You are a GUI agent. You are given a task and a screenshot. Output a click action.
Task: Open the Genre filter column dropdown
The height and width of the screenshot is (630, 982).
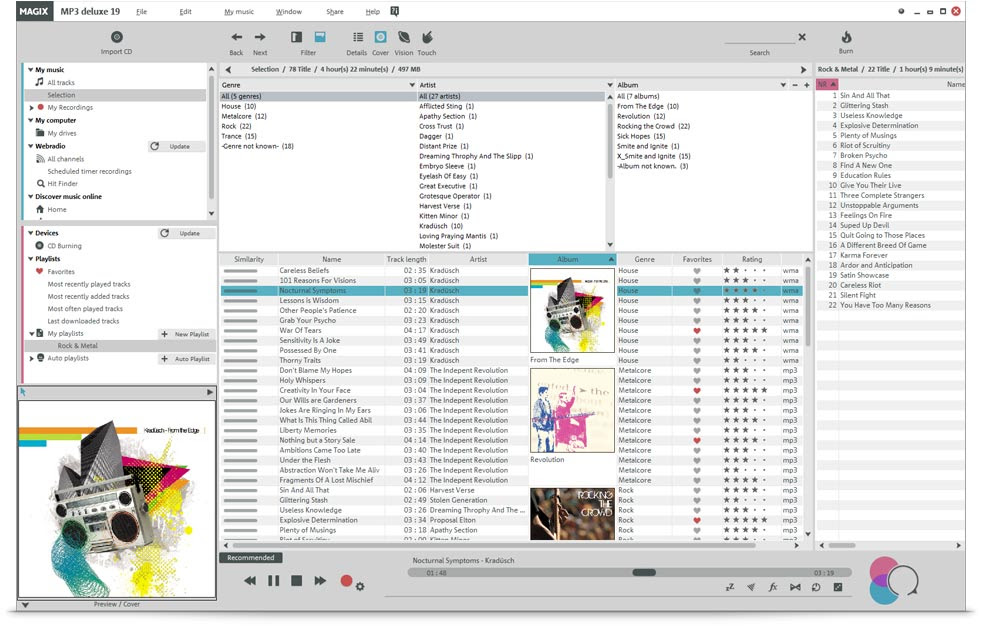(412, 85)
